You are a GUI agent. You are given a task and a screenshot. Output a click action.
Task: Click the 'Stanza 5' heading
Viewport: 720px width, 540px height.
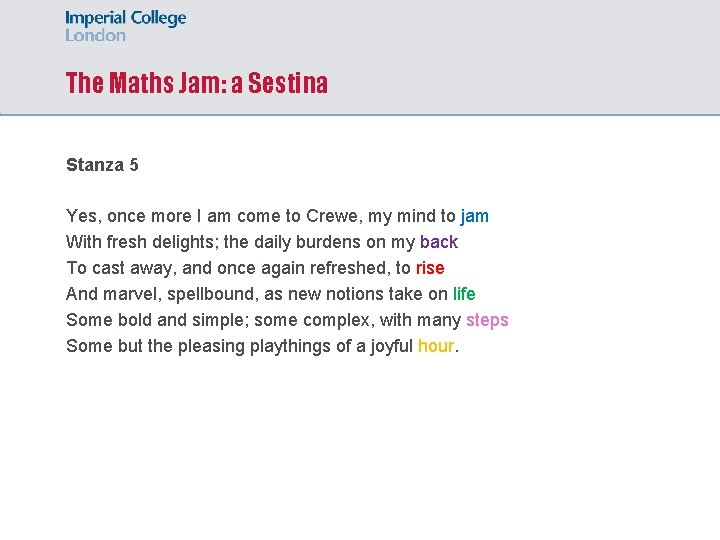102,165
